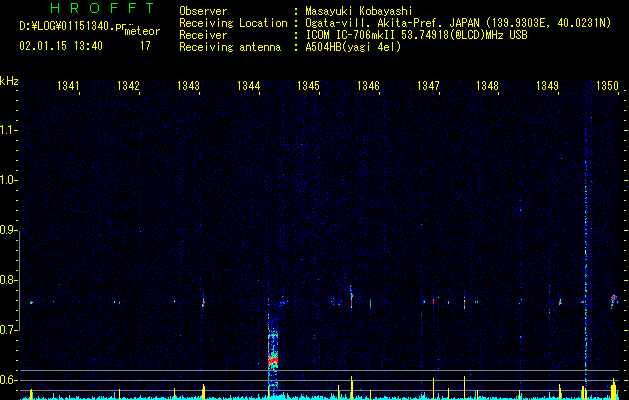Viewport: 629px width, 400px height.
Task: Click the gray bracket on the frequency axis
Action: pos(20,281)
